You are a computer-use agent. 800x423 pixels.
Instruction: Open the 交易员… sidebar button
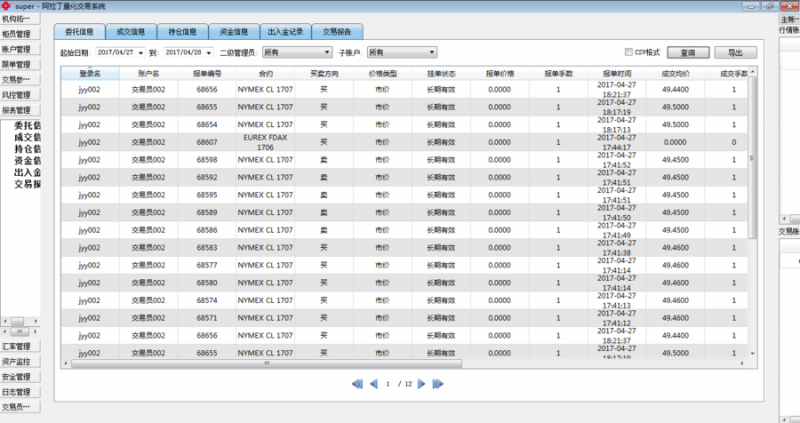pyautogui.click(x=20, y=407)
